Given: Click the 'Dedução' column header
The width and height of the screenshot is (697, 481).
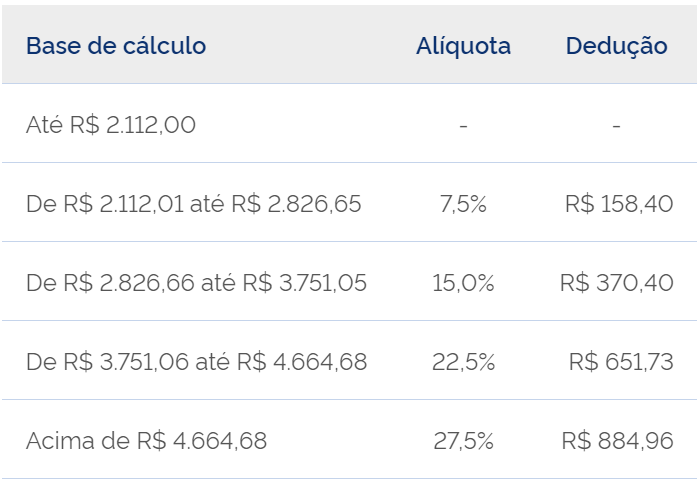Looking at the screenshot, I should (616, 46).
